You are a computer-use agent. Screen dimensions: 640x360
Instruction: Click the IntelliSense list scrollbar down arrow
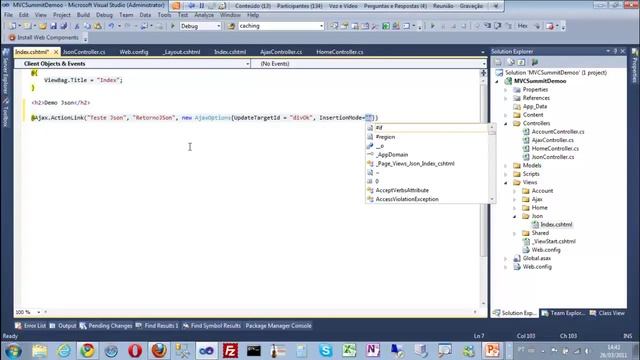coord(492,199)
